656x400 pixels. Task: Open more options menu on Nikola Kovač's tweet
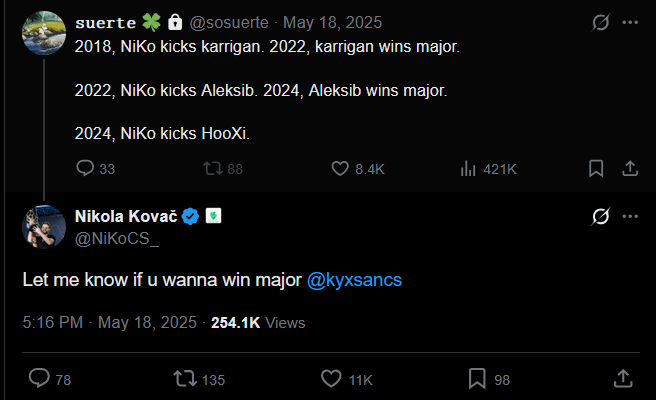630,216
